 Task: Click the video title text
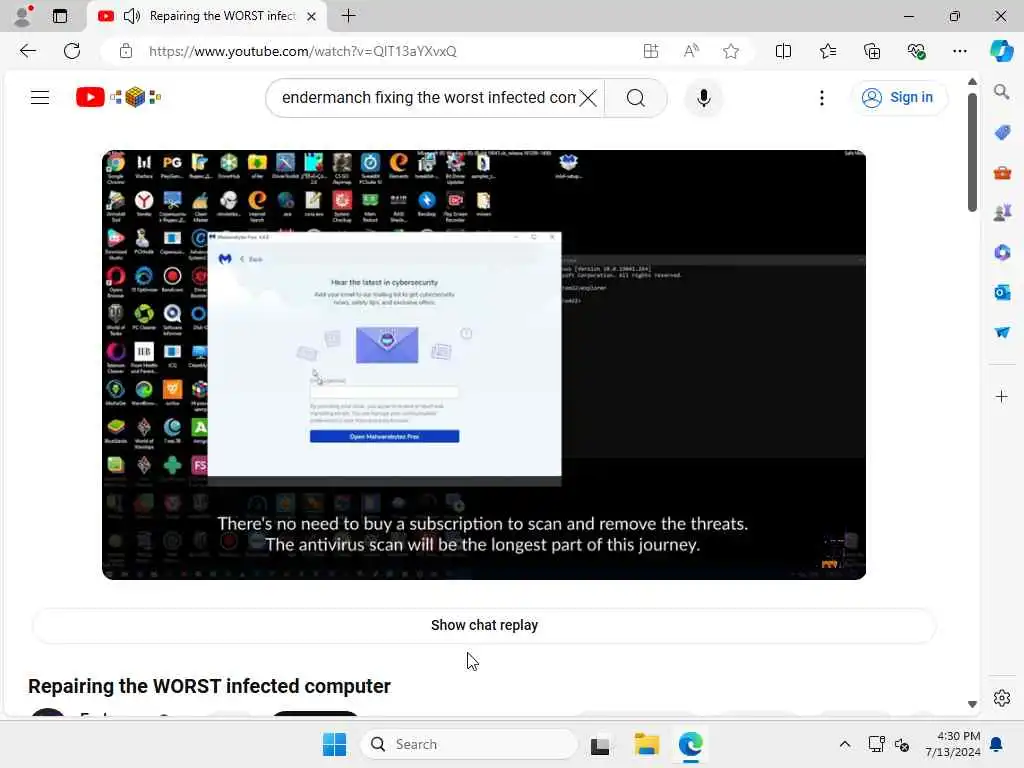(x=209, y=686)
